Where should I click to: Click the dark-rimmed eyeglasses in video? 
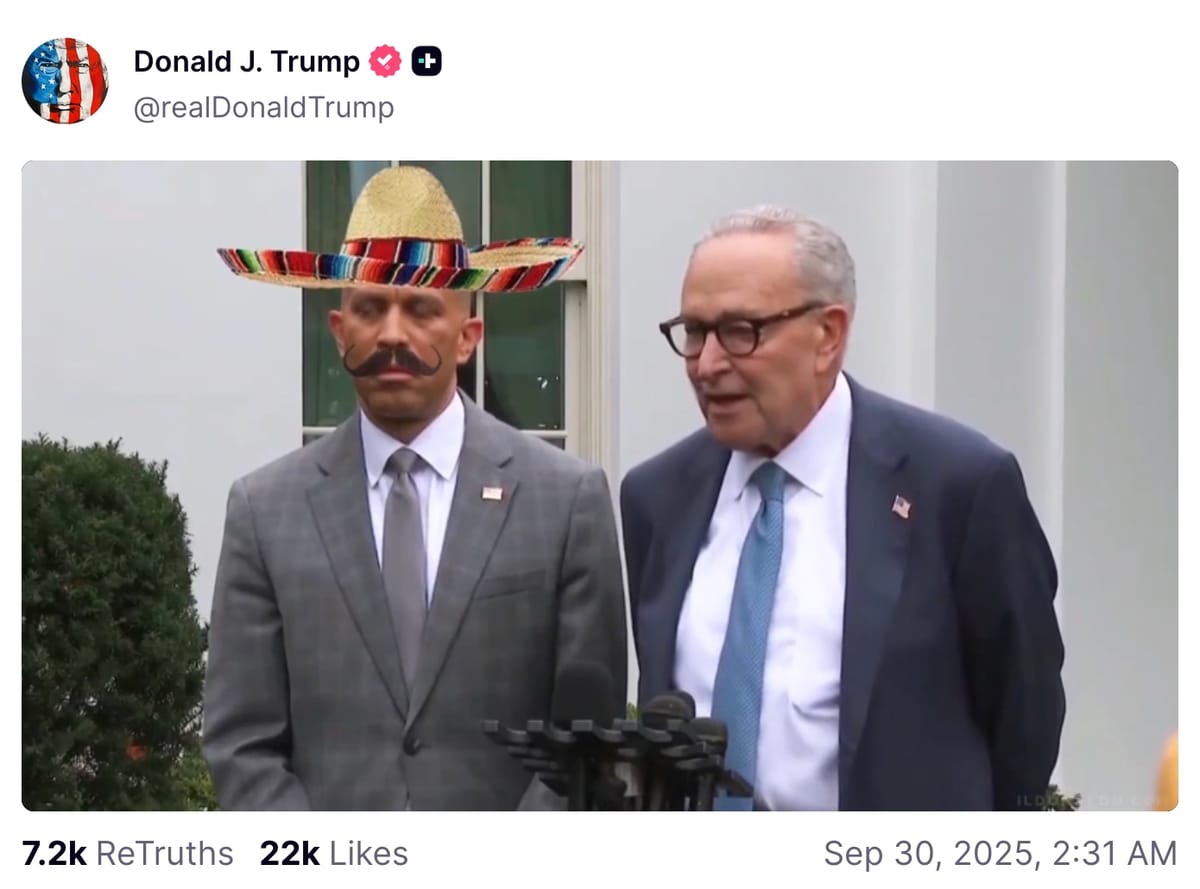click(x=737, y=335)
